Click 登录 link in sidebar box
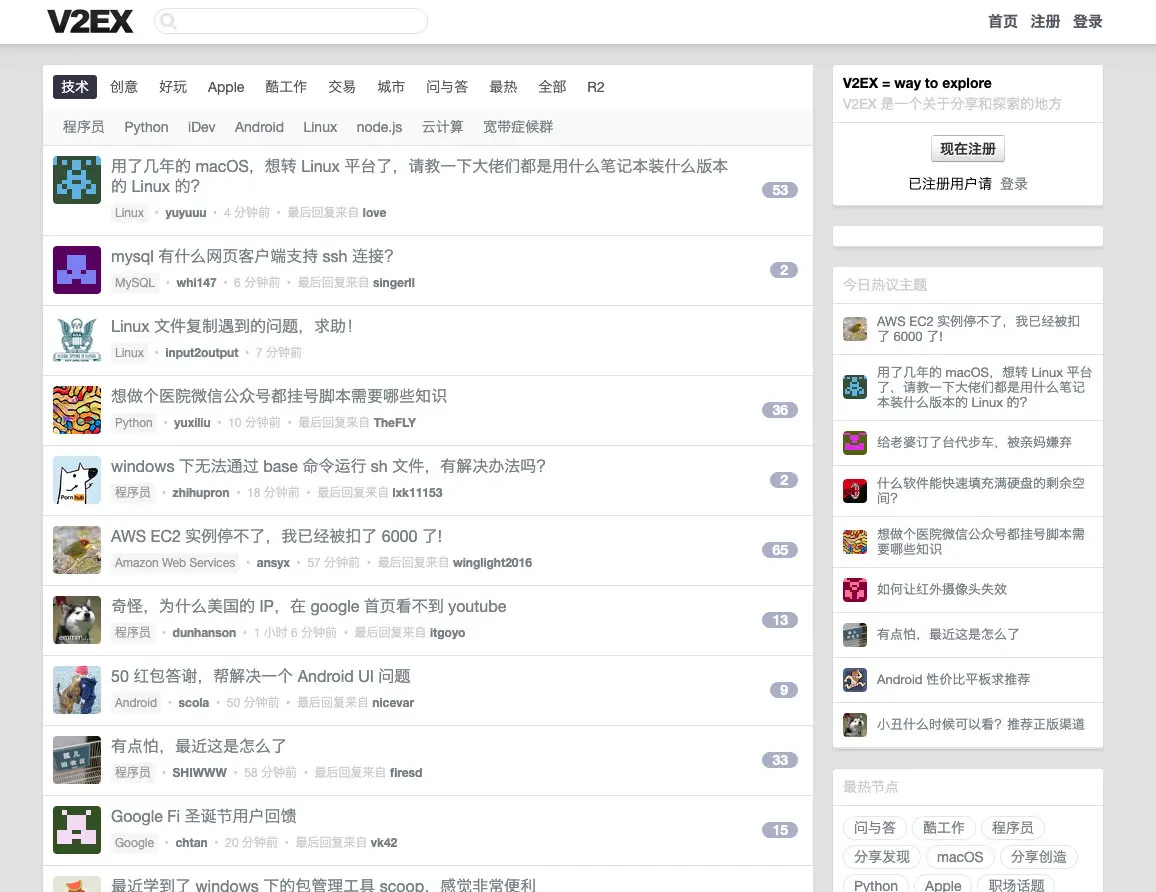 [1014, 184]
